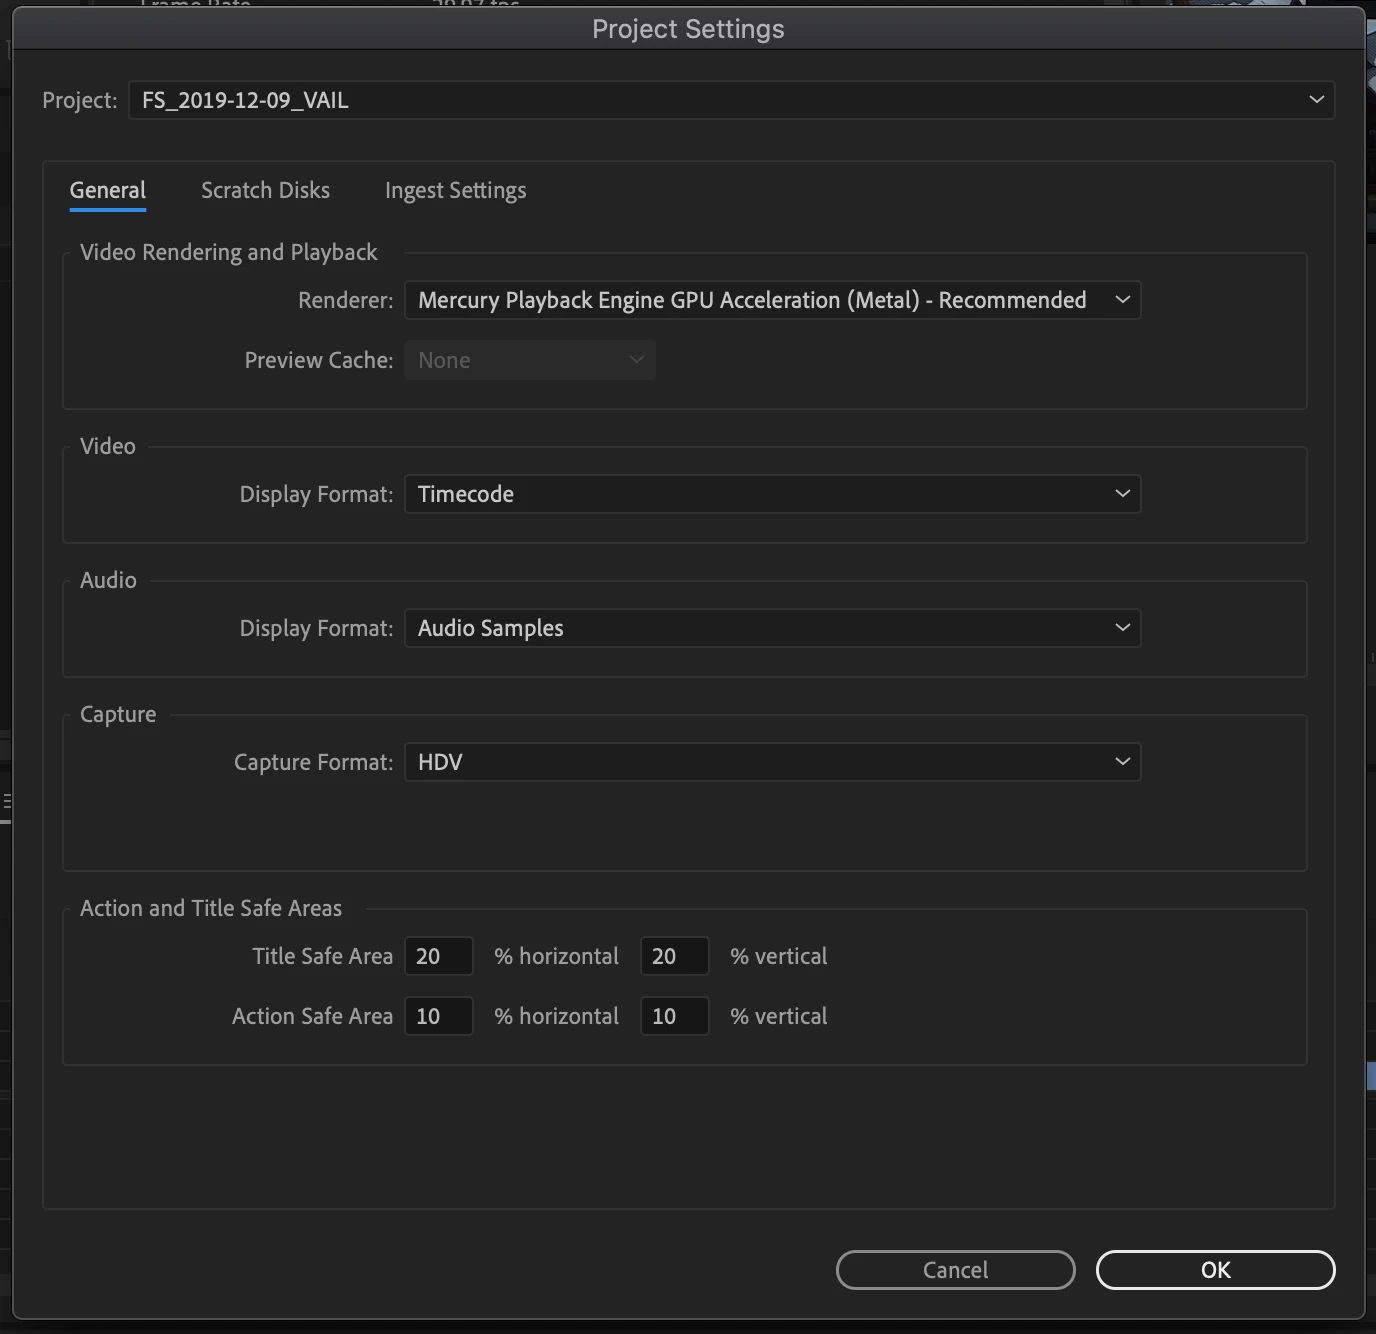
Task: Click the Audio section heading
Action: point(108,580)
